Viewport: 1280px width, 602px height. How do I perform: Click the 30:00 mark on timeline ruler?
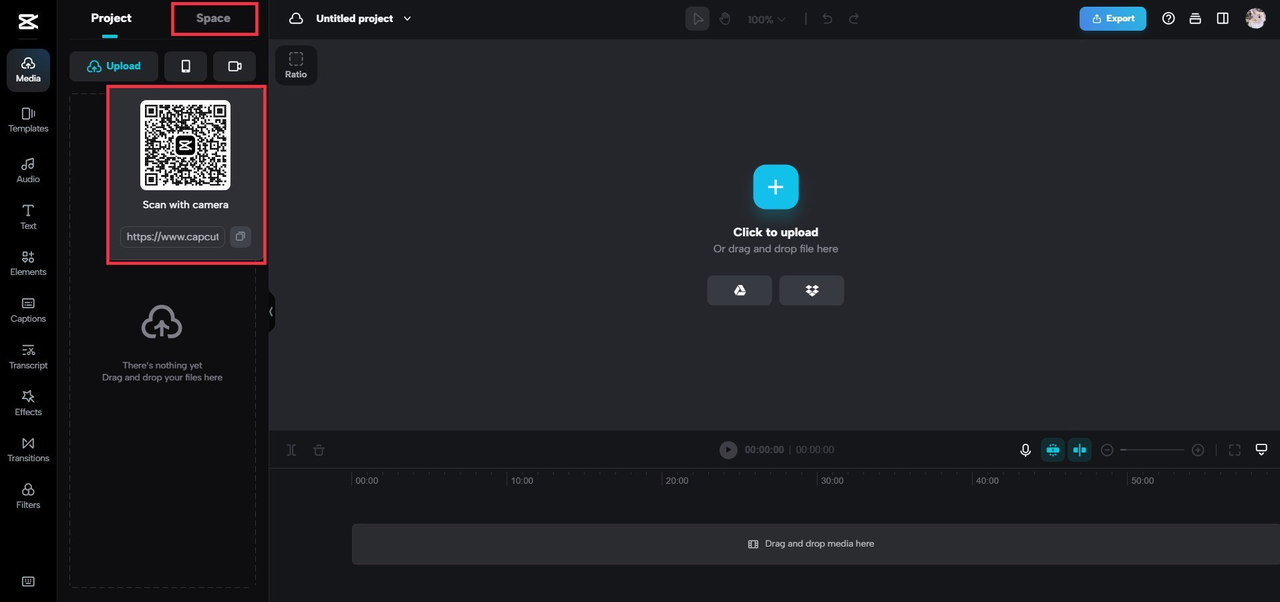(x=832, y=481)
